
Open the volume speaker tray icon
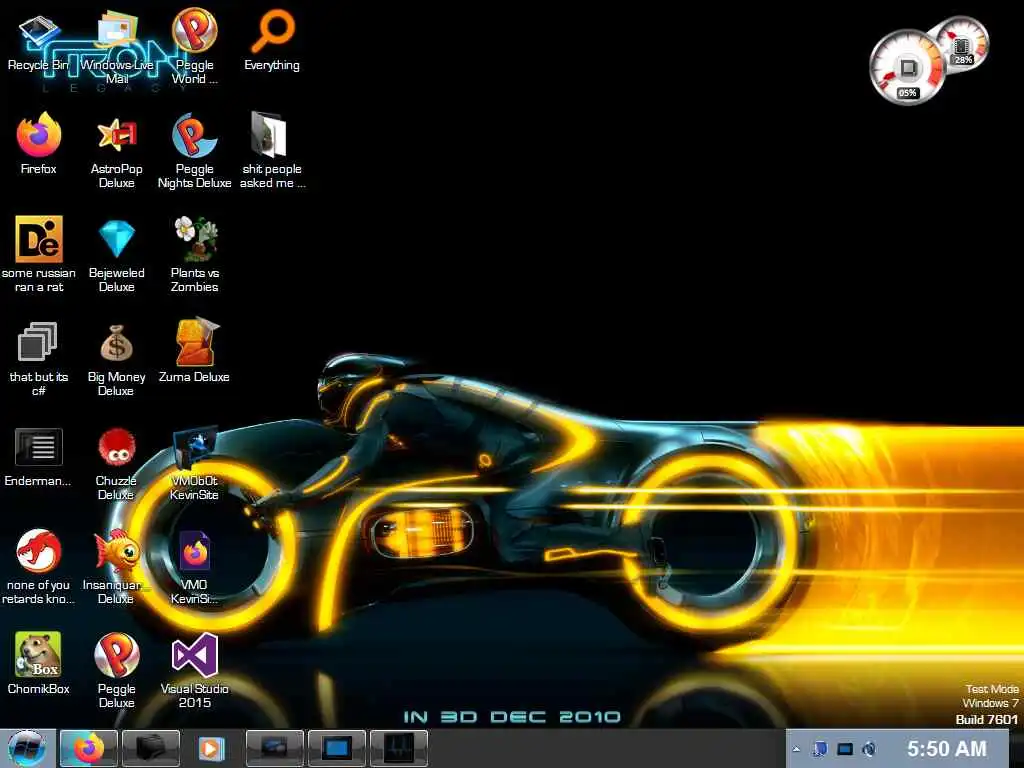pyautogui.click(x=869, y=749)
